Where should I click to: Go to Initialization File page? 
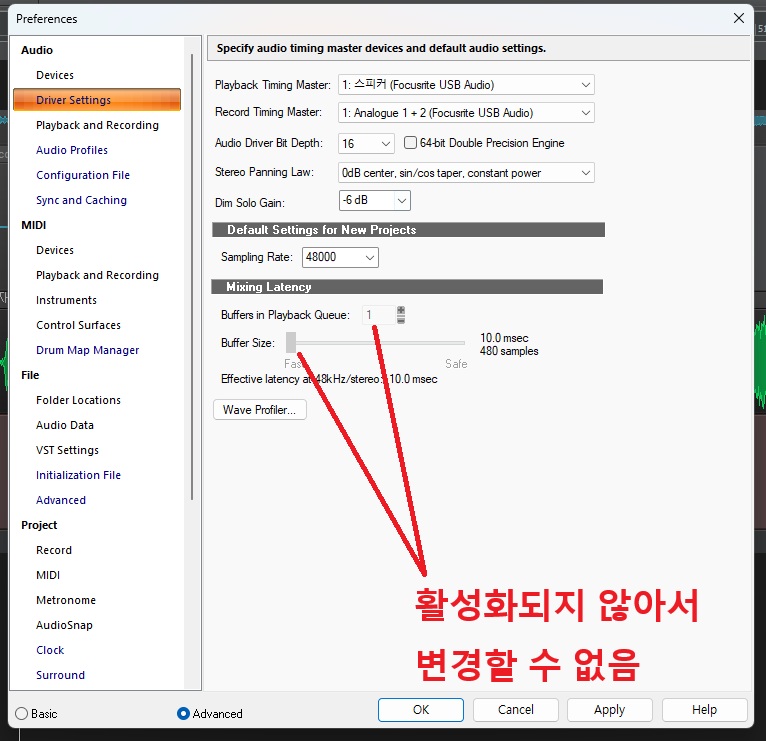coord(78,475)
